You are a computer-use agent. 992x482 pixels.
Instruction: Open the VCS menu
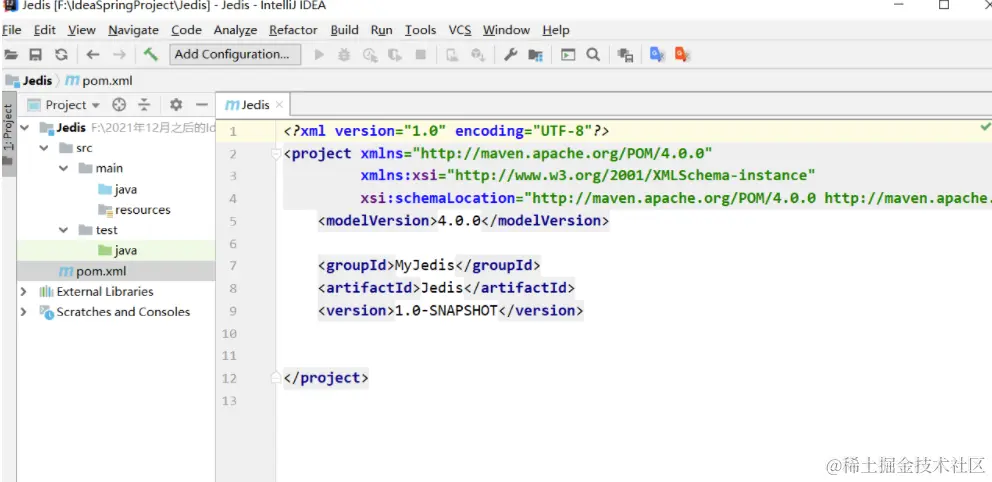[460, 30]
